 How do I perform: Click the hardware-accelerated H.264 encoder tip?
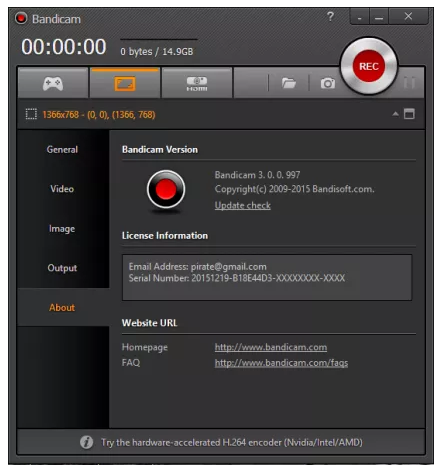tap(232, 442)
